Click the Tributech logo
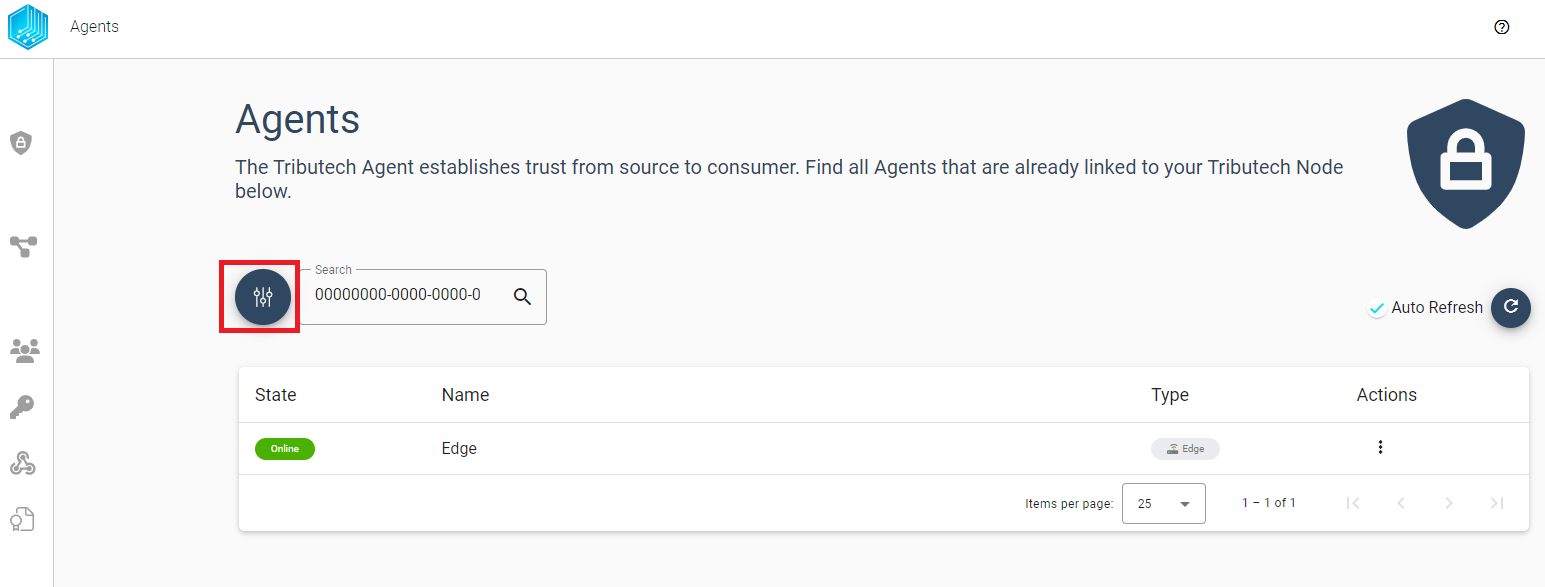The height and width of the screenshot is (587, 1545). click(28, 27)
